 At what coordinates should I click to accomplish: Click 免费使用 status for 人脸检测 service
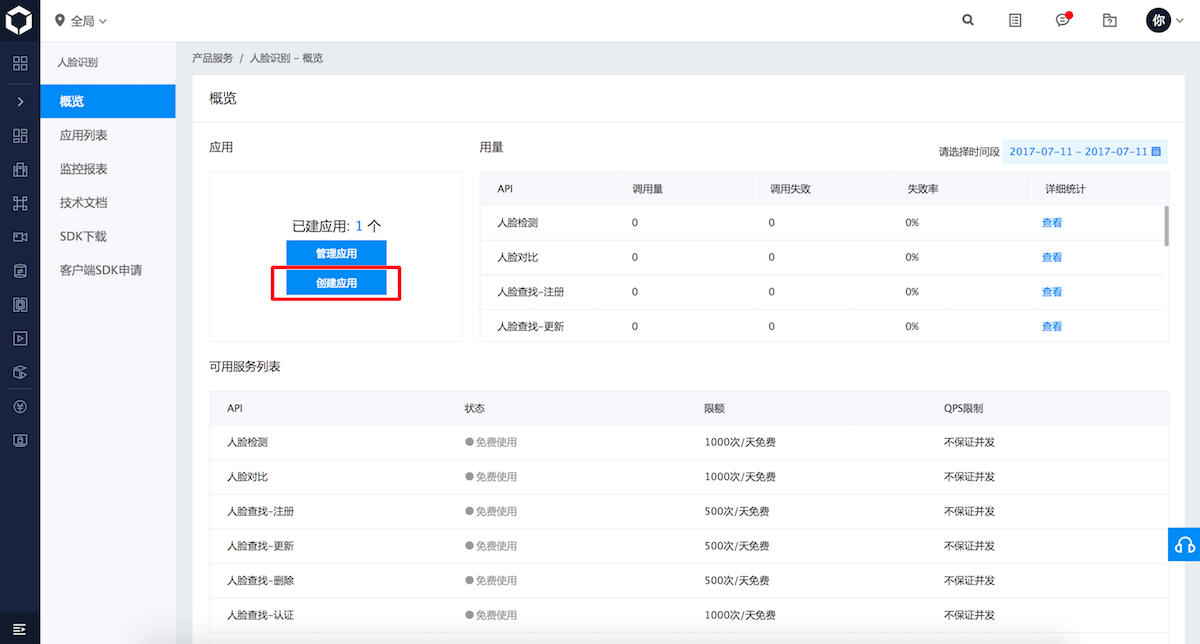tap(491, 442)
